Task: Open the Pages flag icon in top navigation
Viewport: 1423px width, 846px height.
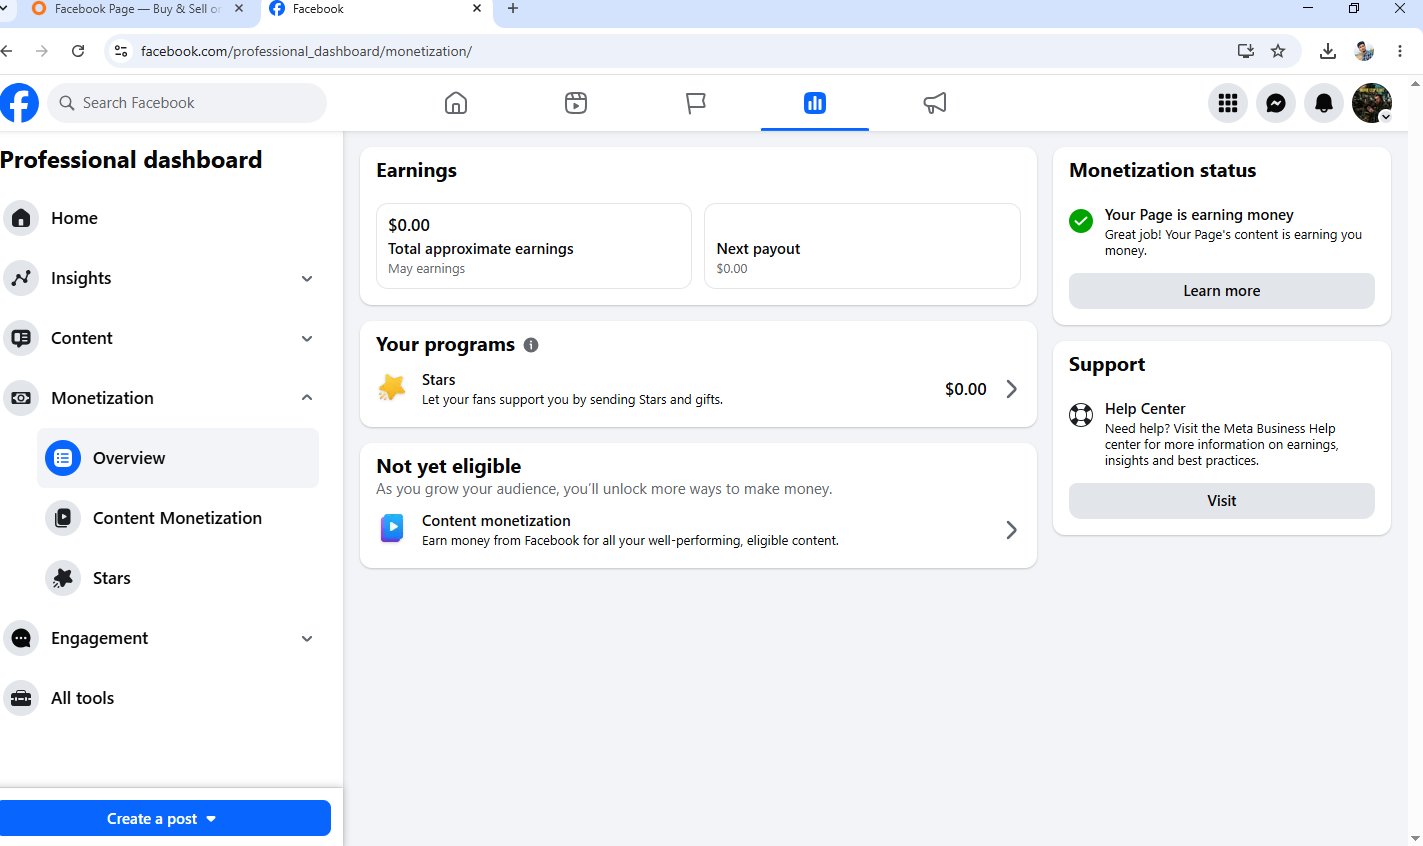Action: (x=696, y=103)
